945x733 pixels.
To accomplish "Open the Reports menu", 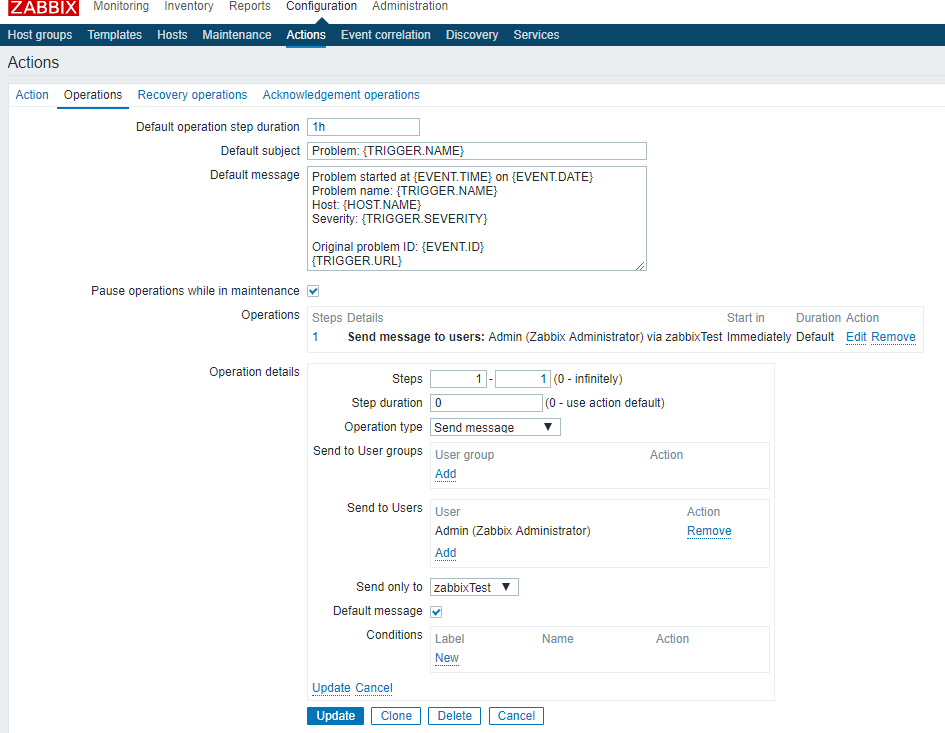I will [x=250, y=6].
